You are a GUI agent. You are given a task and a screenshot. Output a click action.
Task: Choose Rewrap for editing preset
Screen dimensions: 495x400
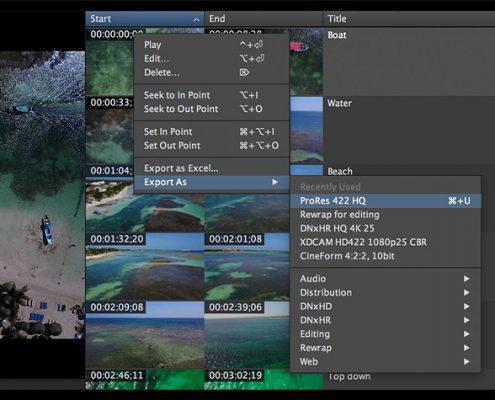[x=385, y=215]
